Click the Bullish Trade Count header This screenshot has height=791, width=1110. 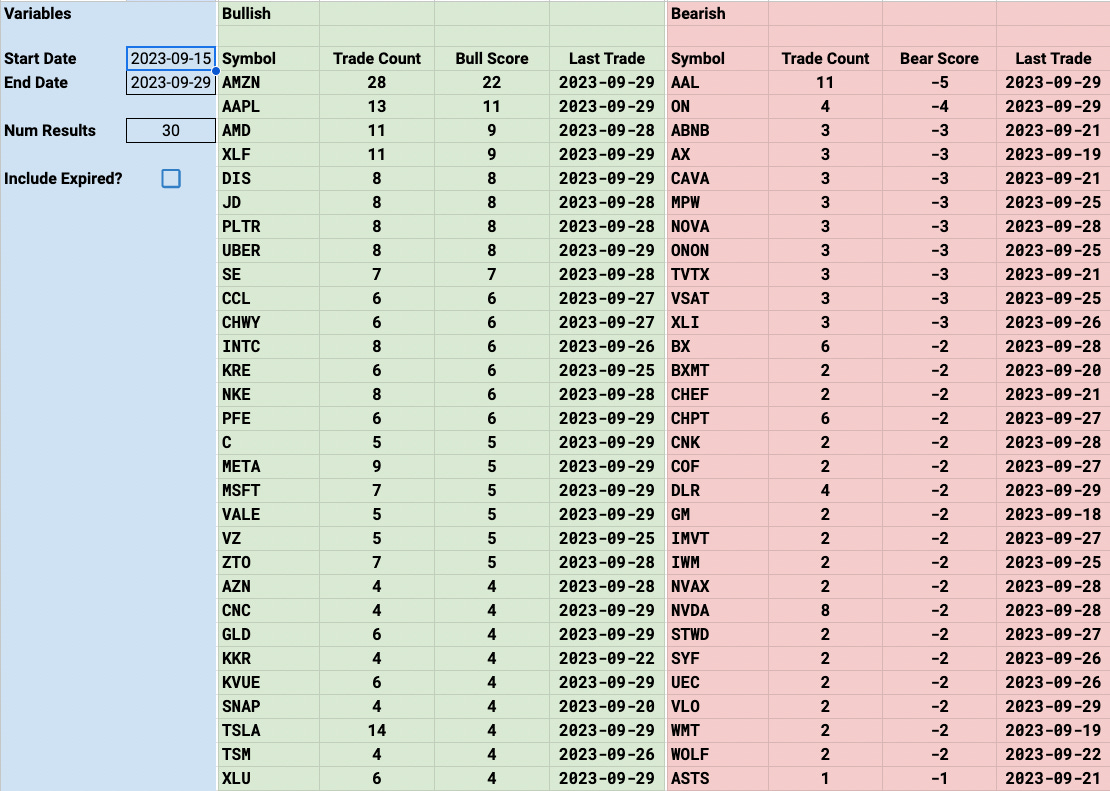coord(377,59)
